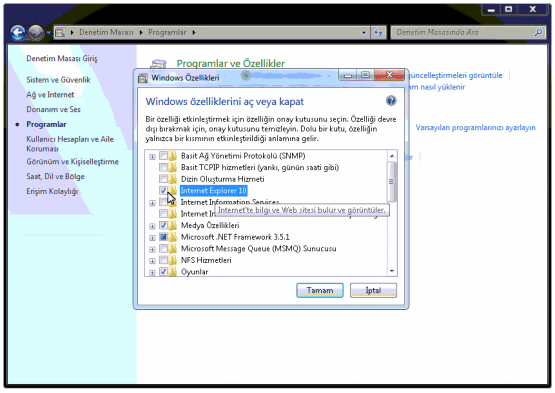The width and height of the screenshot is (555, 393).
Task: Click the Programlar ve Özellikler icon
Action: (158, 64)
